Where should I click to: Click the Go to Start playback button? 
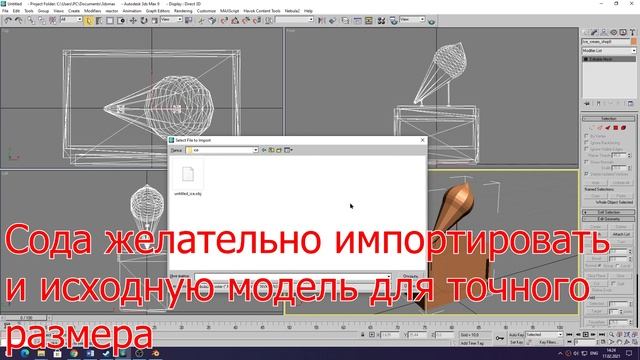[x=569, y=335]
